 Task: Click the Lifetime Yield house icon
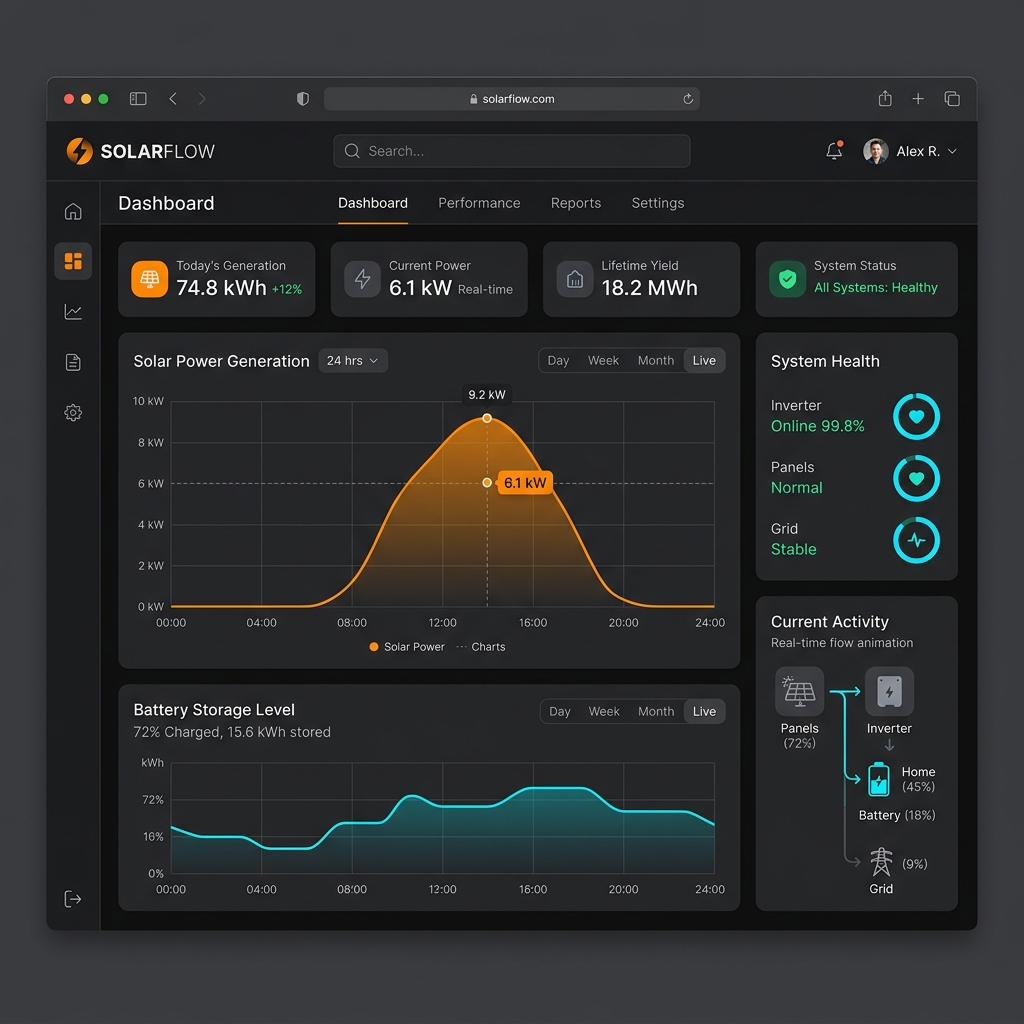point(575,279)
